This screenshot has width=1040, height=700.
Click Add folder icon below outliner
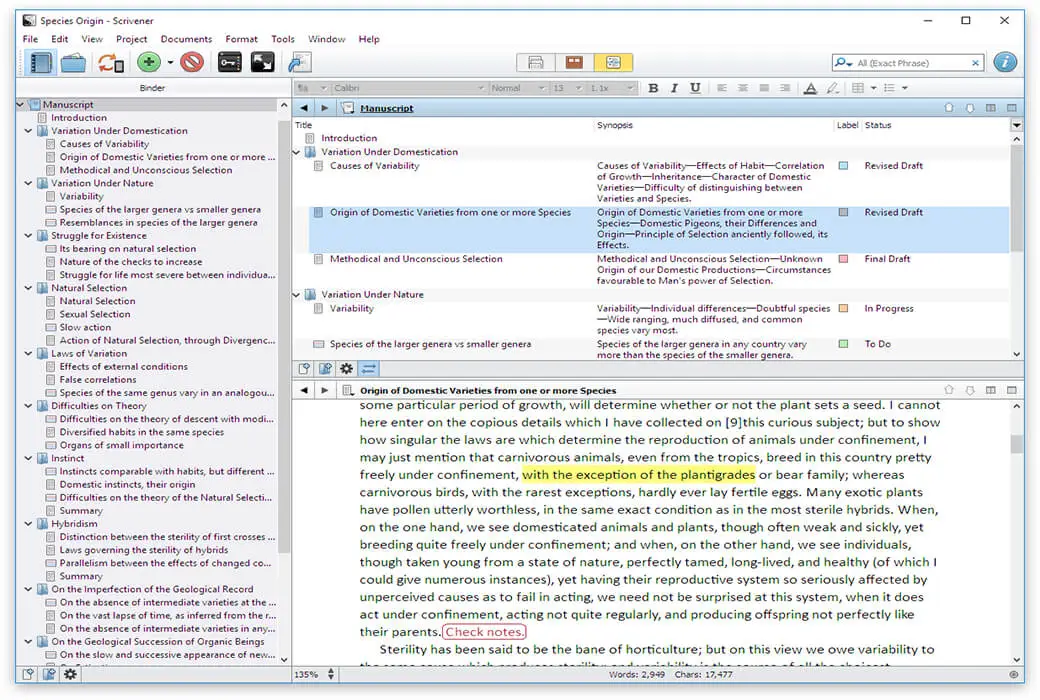[x=325, y=369]
